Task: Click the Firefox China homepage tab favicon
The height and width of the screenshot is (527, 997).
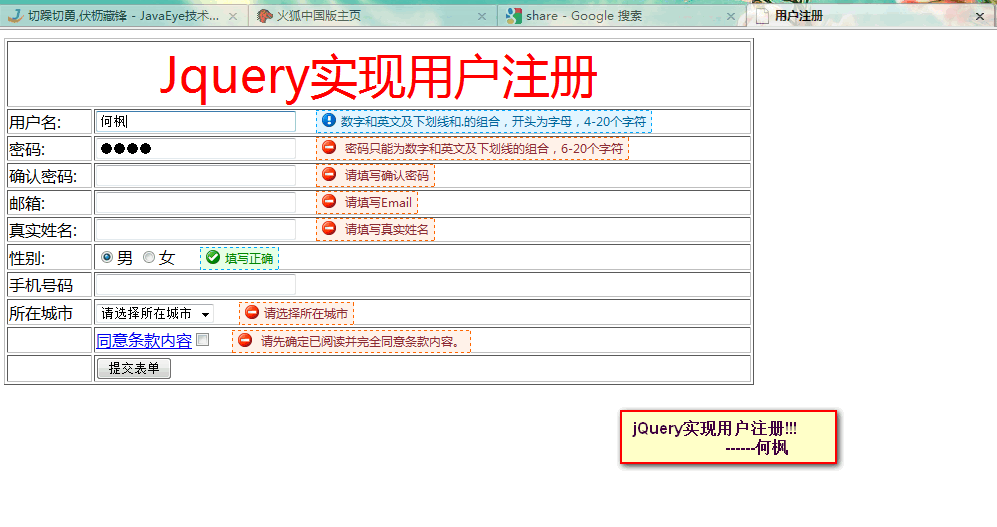Action: pos(265,16)
